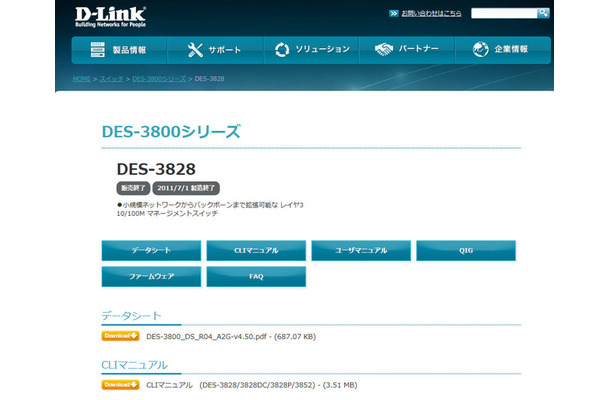Follow the お問い合わせはこちら link
610x400 pixels.
[431, 14]
